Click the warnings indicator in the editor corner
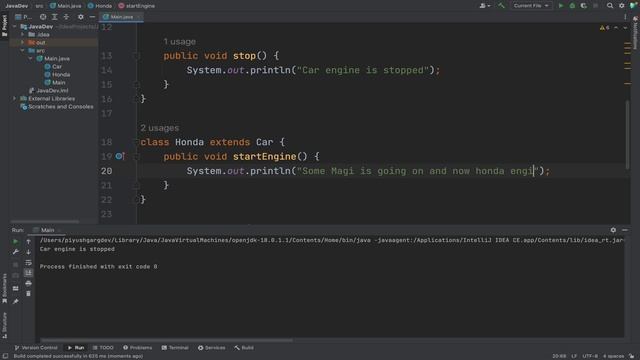 point(604,28)
